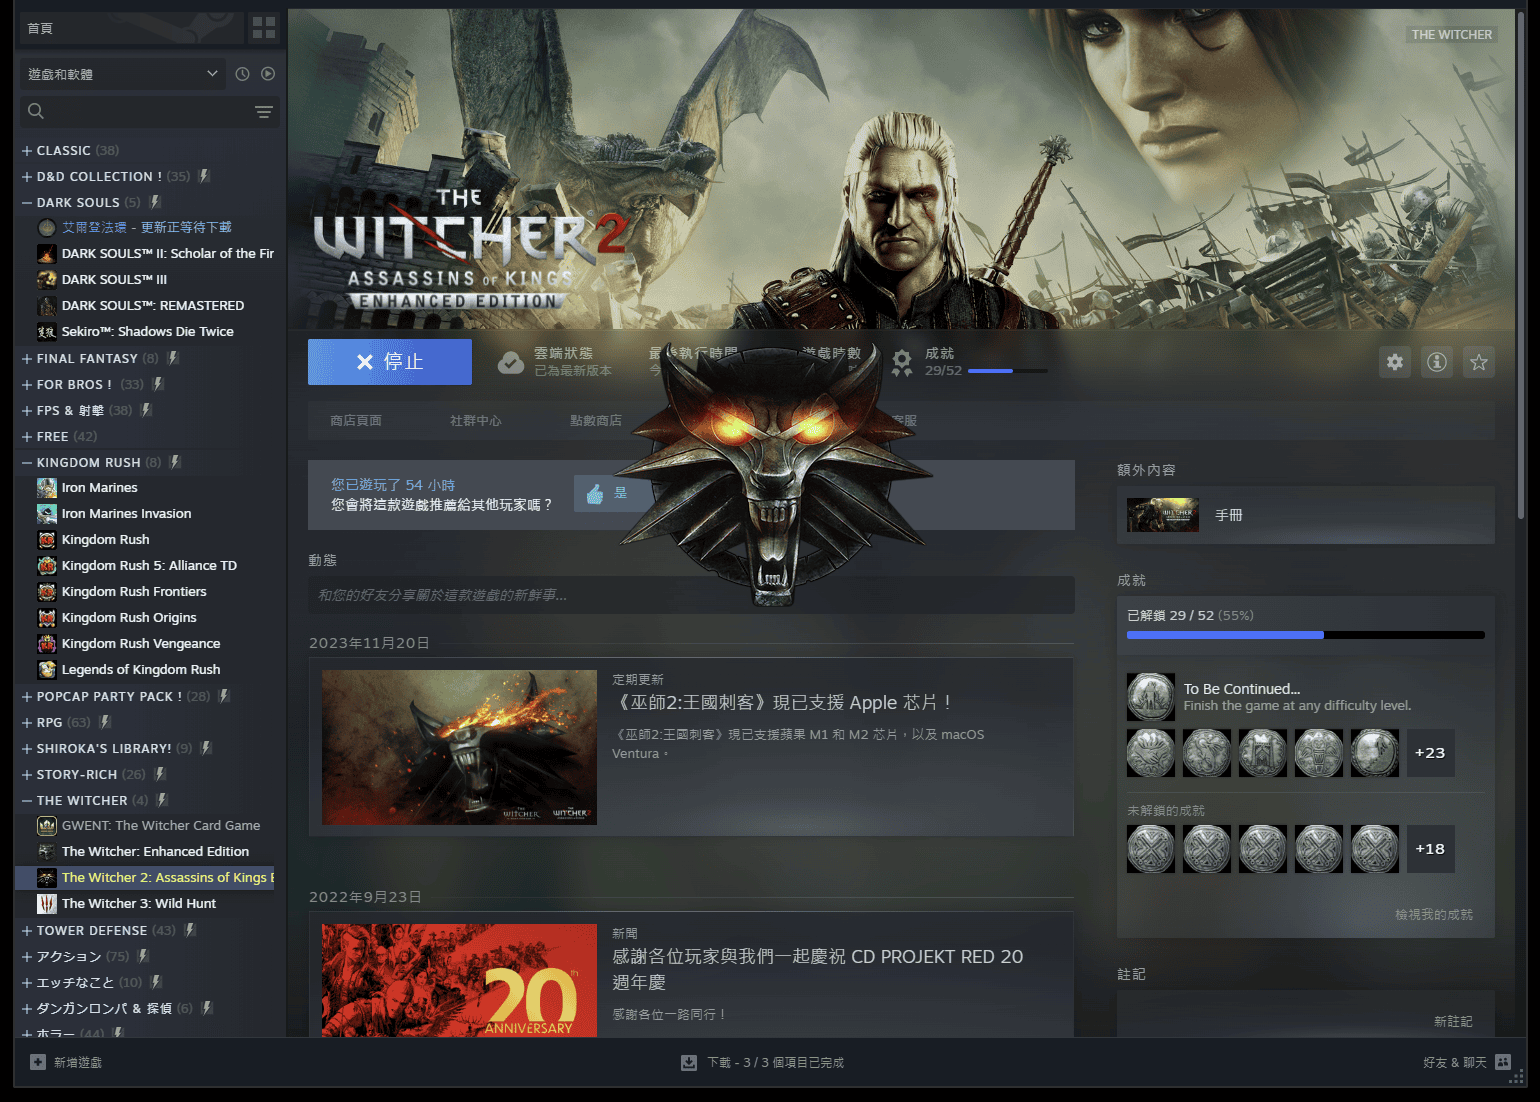1540x1102 pixels.
Task: Open the Apple 芯片 news headline
Action: click(x=784, y=702)
